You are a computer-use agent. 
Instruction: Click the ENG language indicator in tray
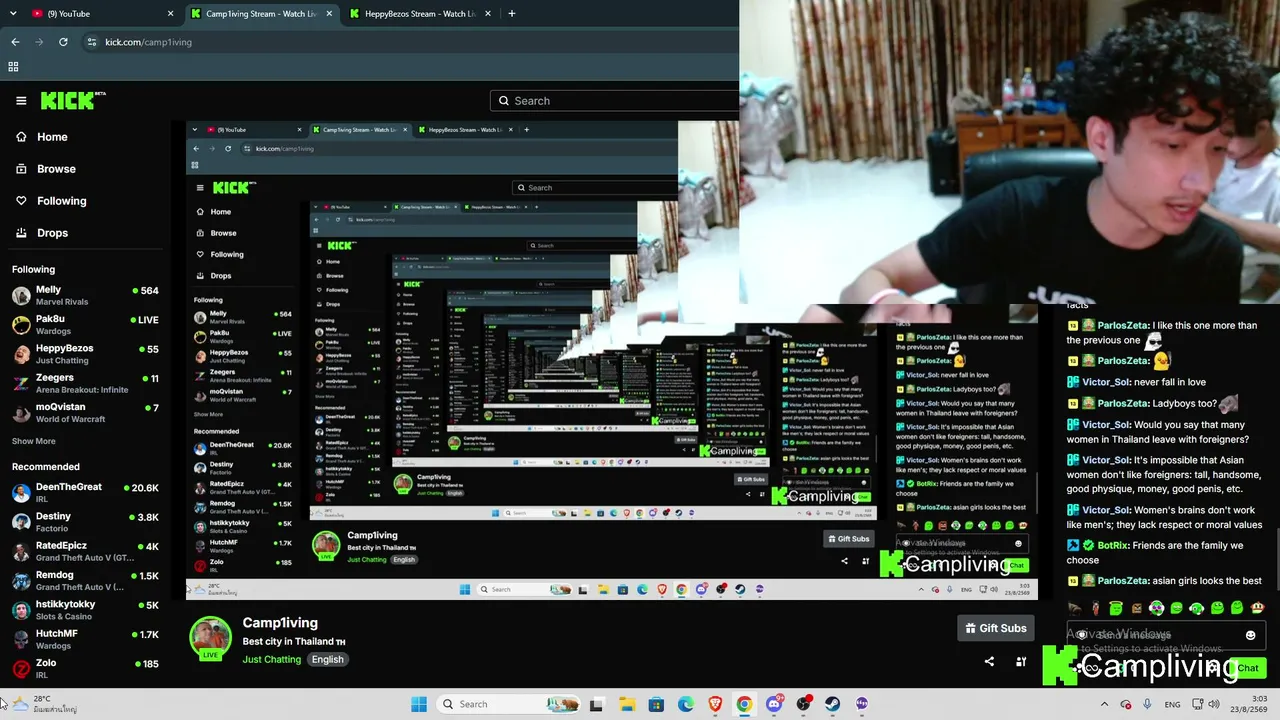[1172, 705]
